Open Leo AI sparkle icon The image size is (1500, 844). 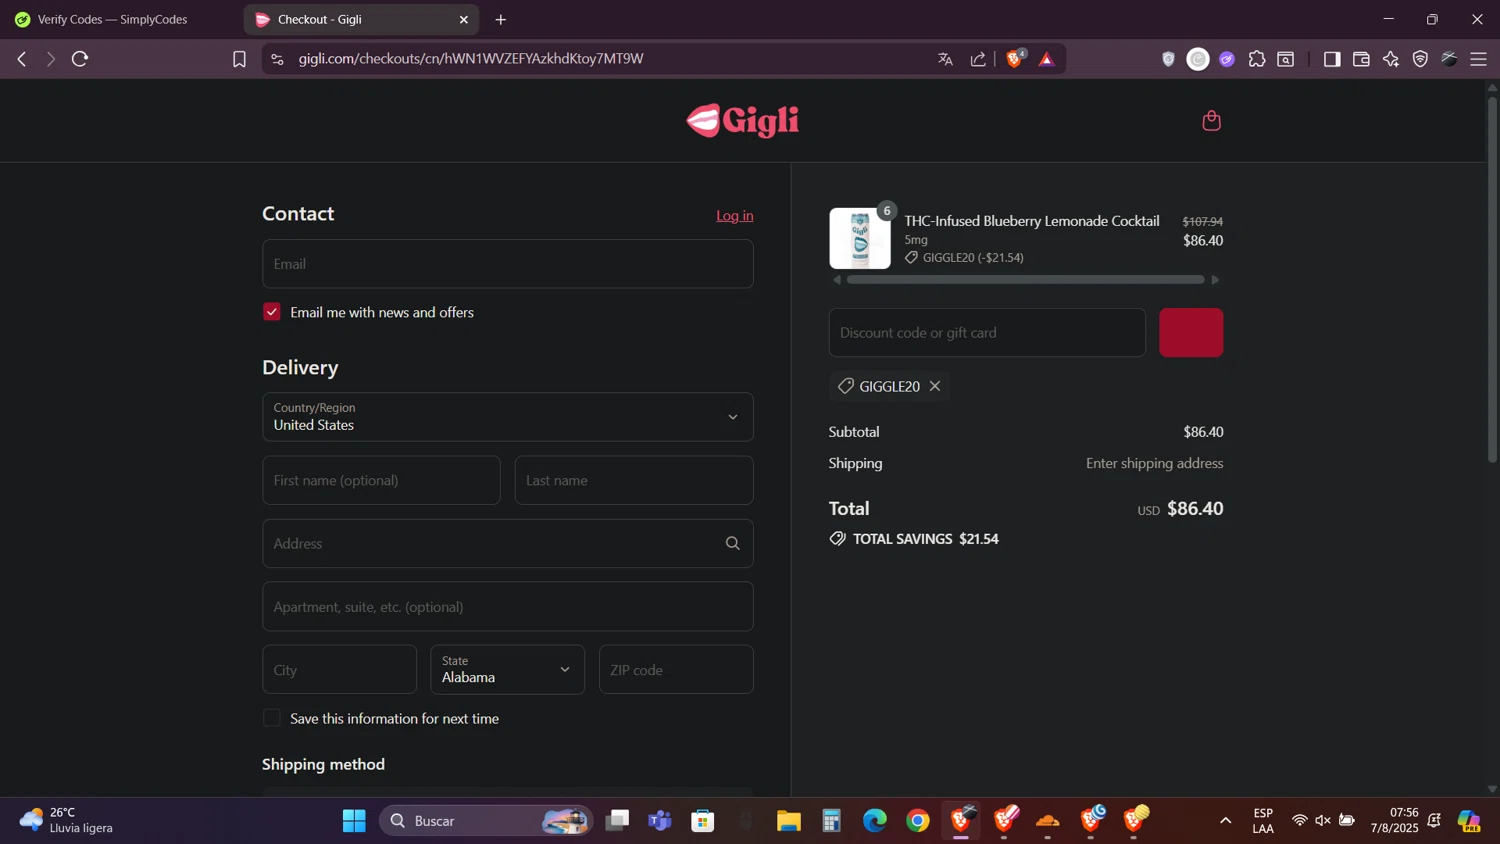1391,59
